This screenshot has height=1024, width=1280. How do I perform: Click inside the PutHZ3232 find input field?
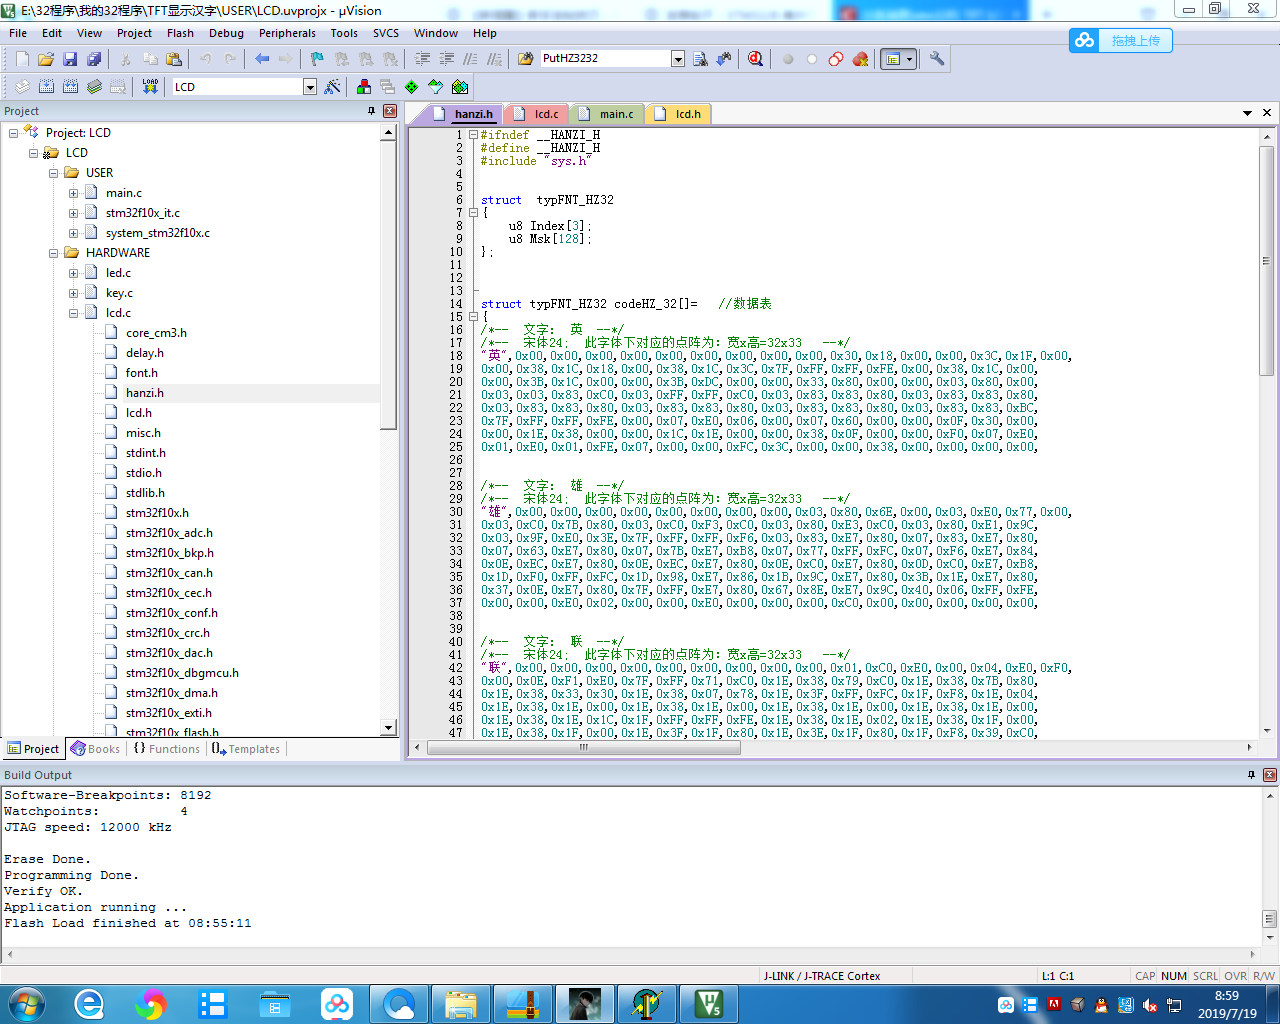[x=604, y=59]
